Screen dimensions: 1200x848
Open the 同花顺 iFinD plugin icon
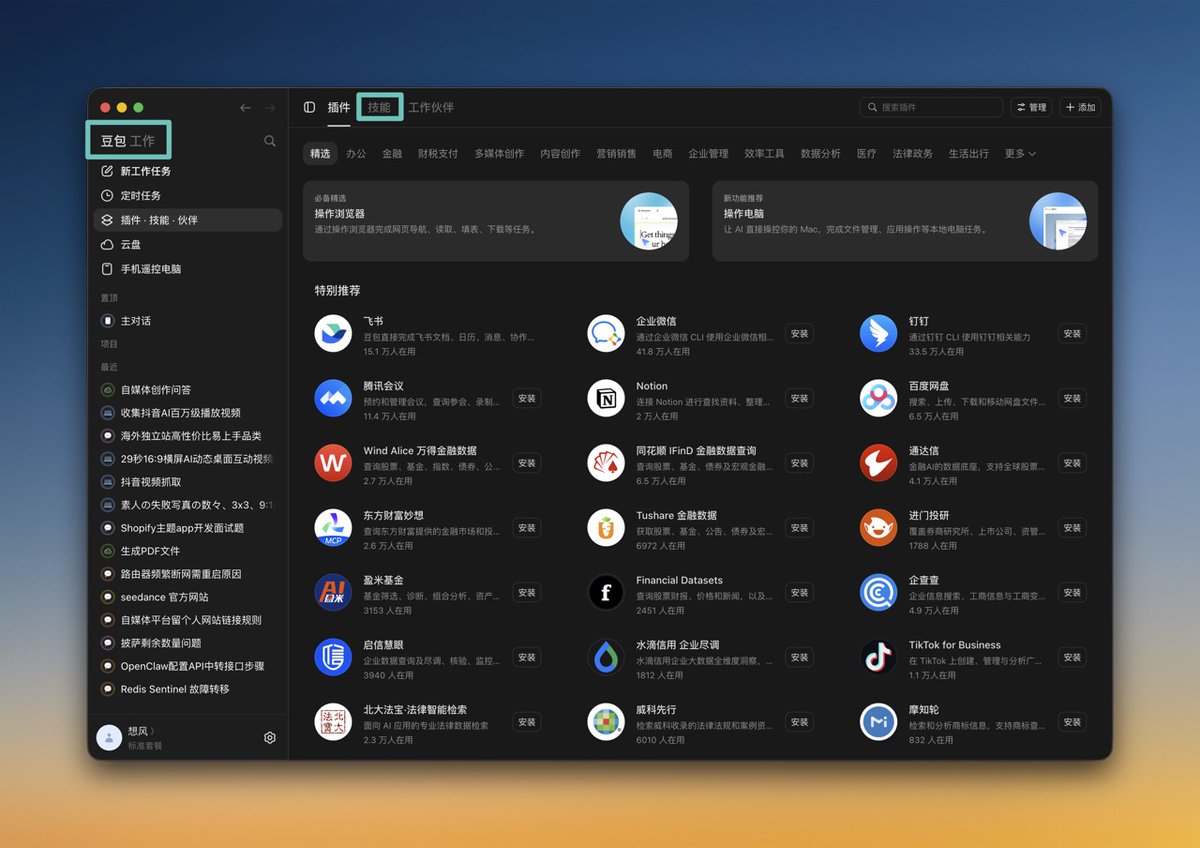coord(606,463)
